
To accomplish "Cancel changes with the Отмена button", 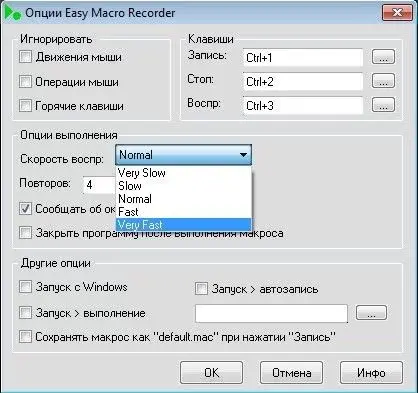I will click(x=291, y=372).
